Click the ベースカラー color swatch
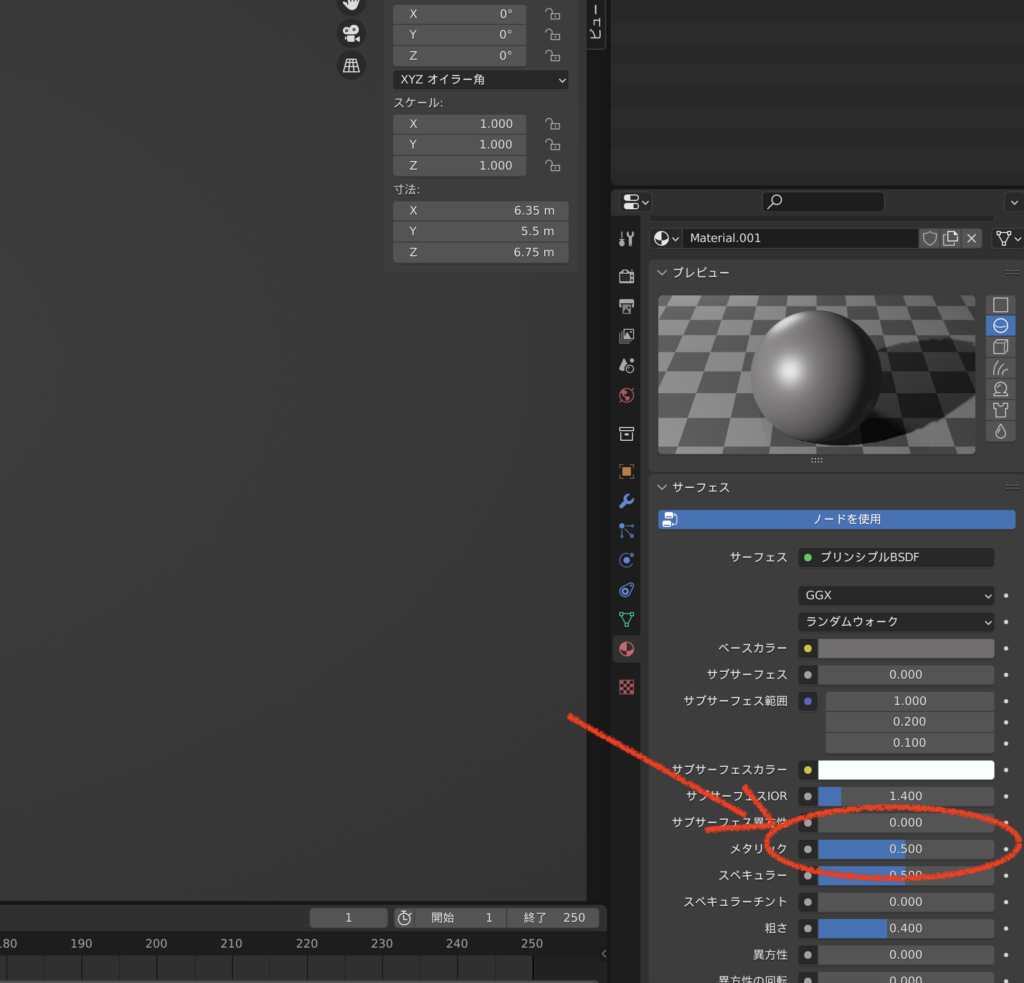 coord(905,648)
